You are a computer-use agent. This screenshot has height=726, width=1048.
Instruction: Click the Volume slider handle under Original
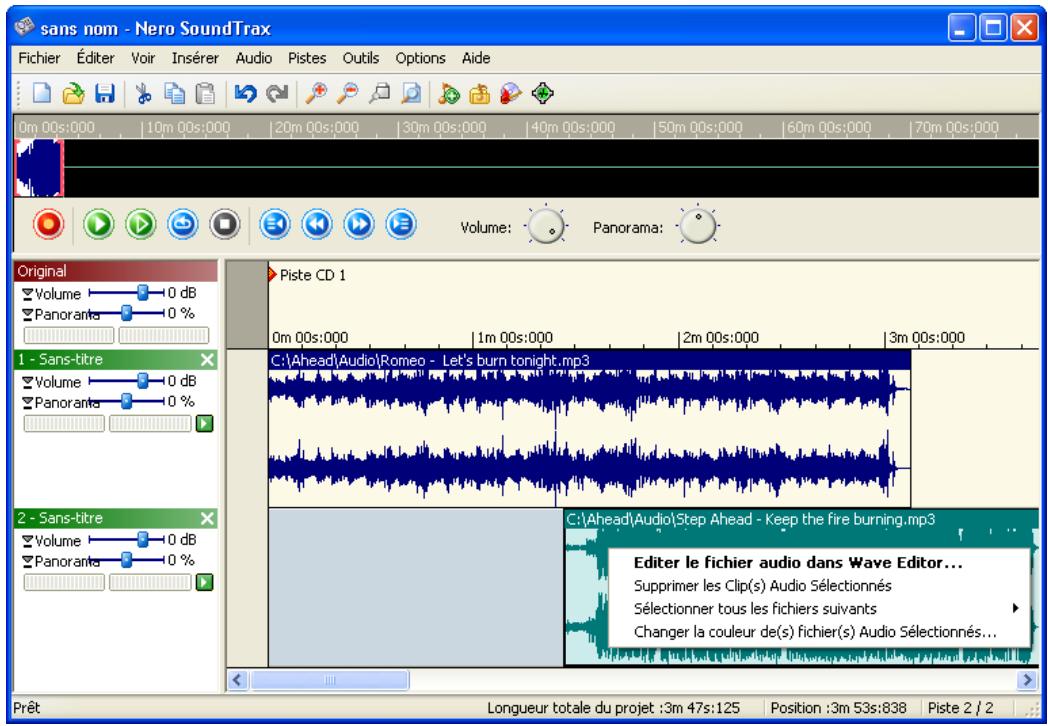point(142,293)
